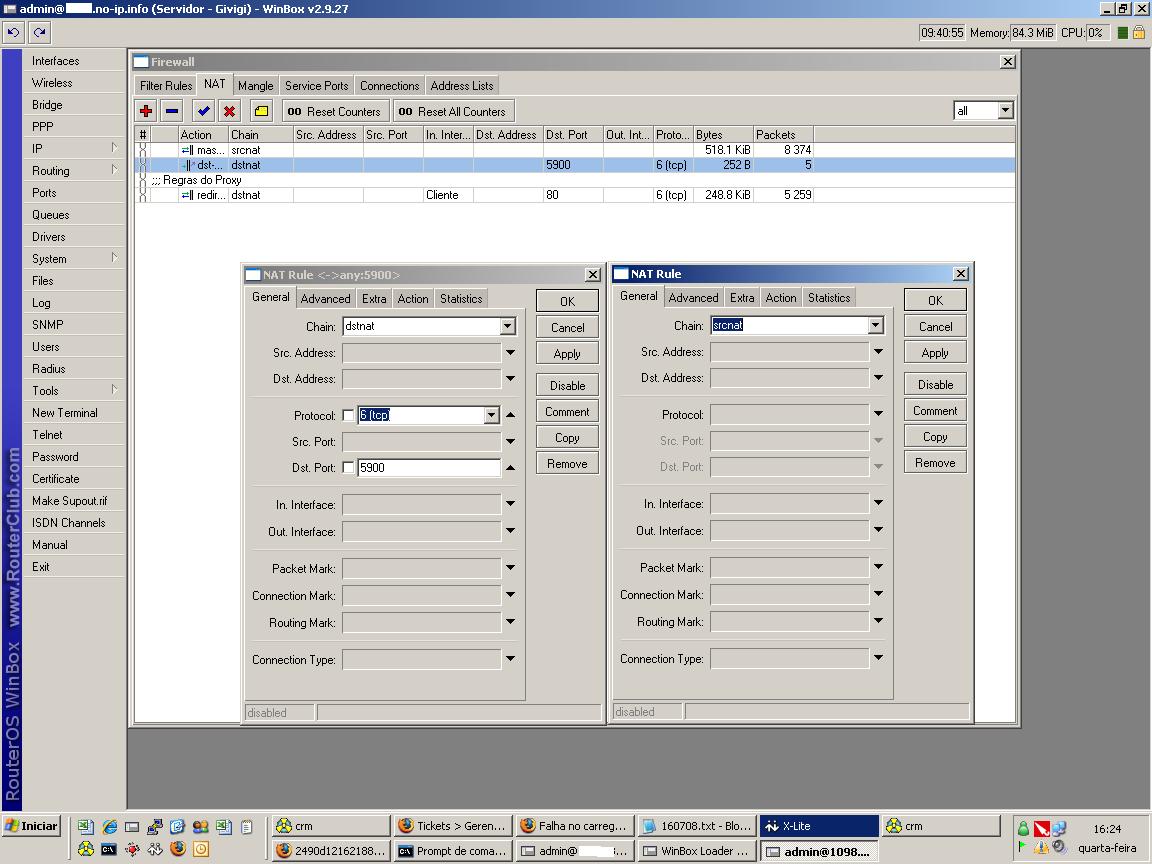Click the yellow comment note icon

coord(261,111)
